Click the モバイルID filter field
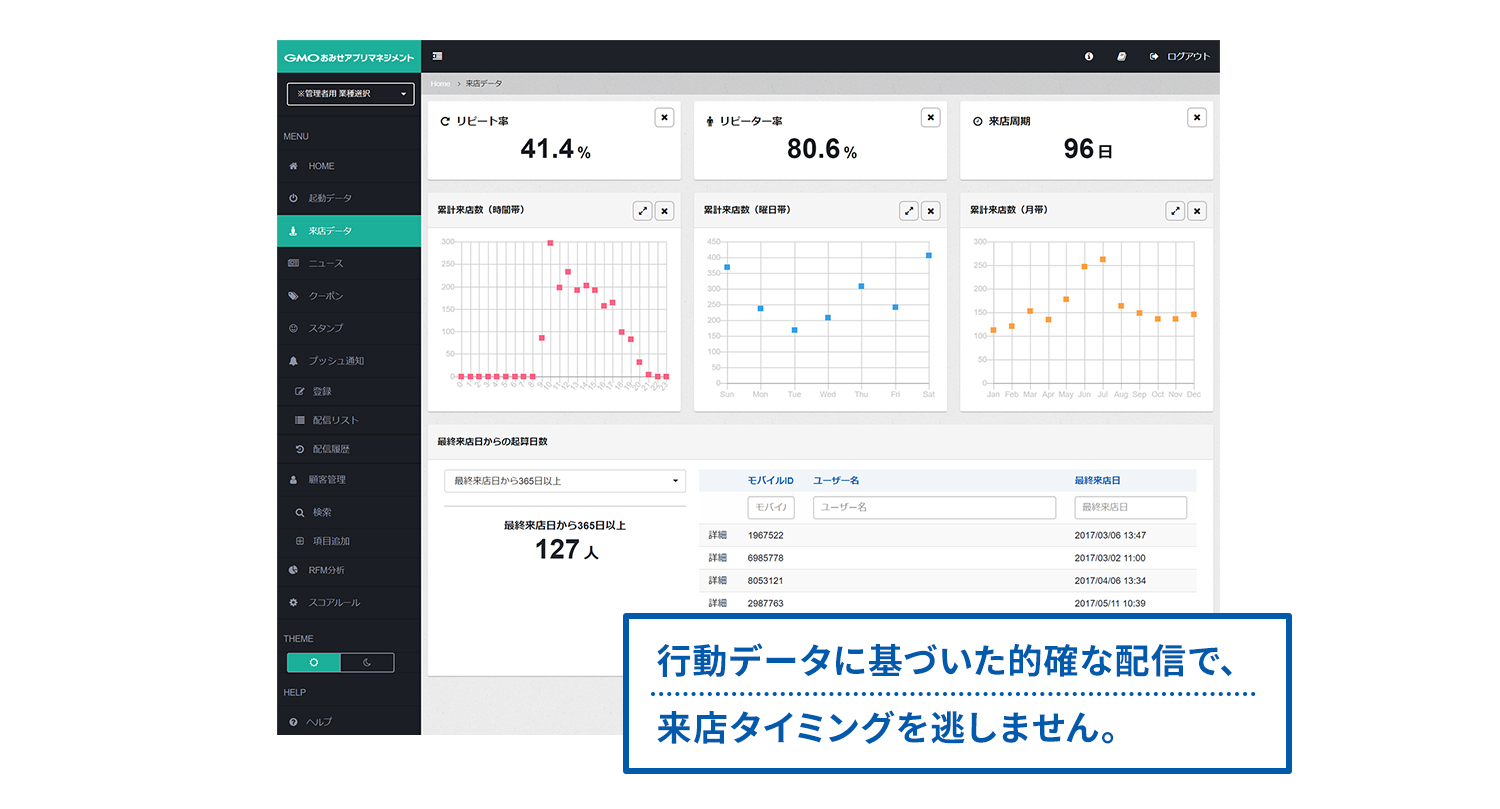This screenshot has height=809, width=1500. tap(771, 507)
